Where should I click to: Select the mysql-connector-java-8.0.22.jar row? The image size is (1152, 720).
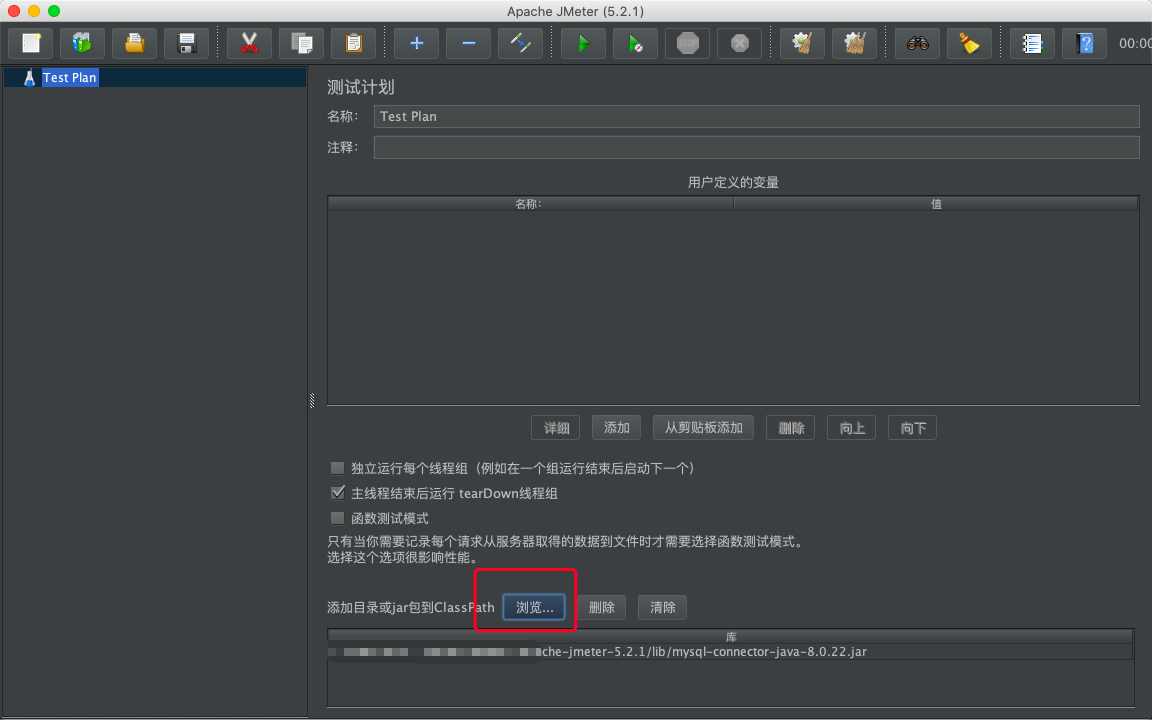[x=731, y=652]
